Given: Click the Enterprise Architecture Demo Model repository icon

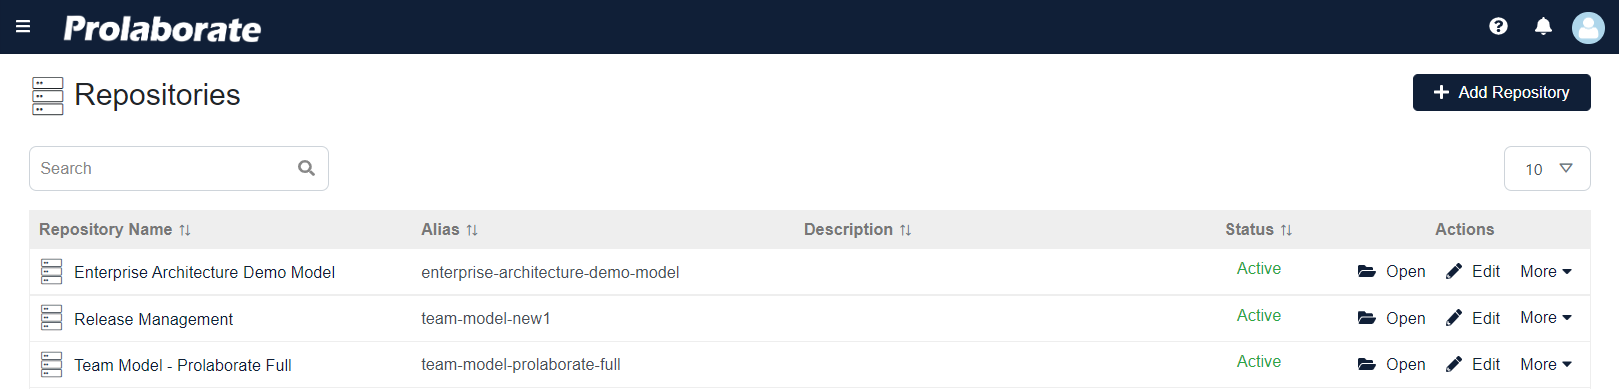Looking at the screenshot, I should coord(52,271).
